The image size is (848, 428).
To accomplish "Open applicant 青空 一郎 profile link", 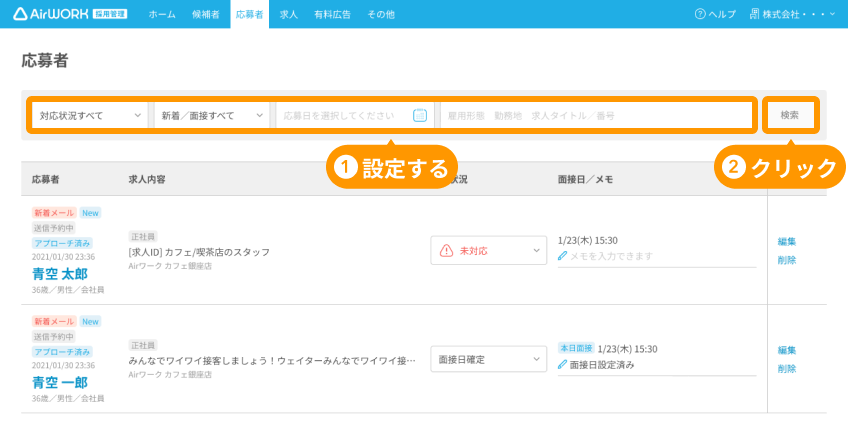I will [59, 383].
